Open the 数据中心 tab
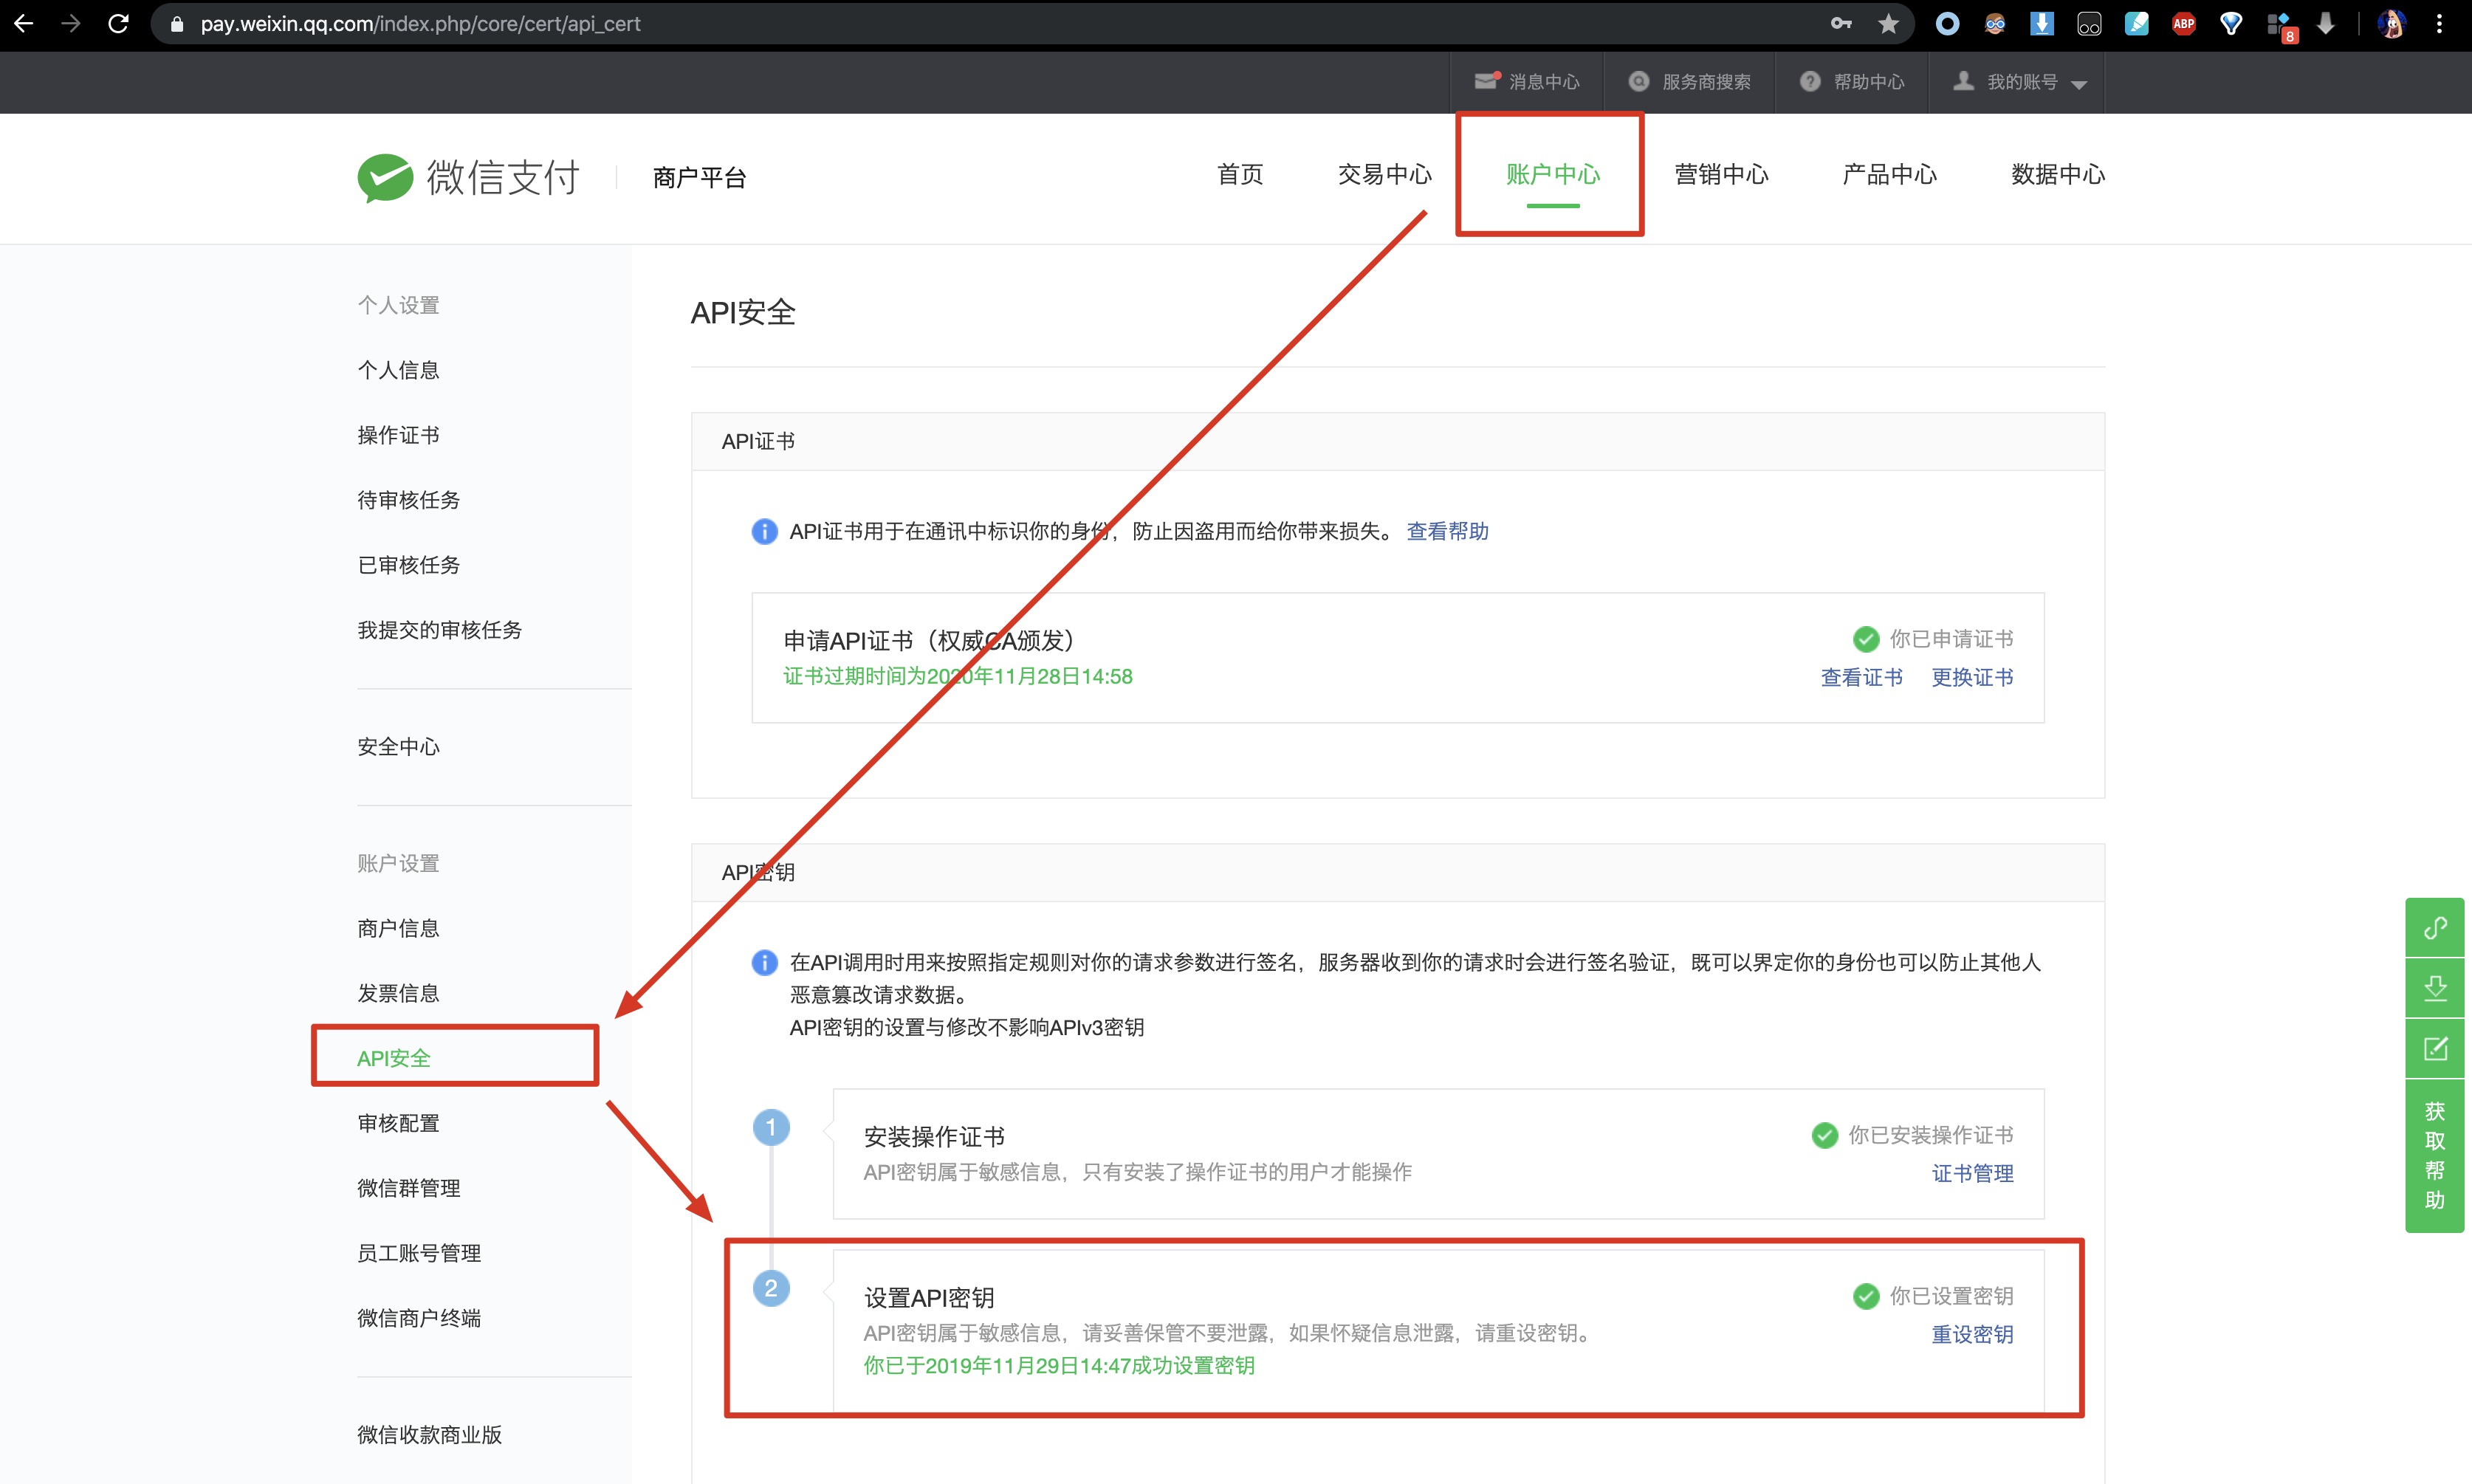This screenshot has height=1484, width=2472. (x=2057, y=174)
